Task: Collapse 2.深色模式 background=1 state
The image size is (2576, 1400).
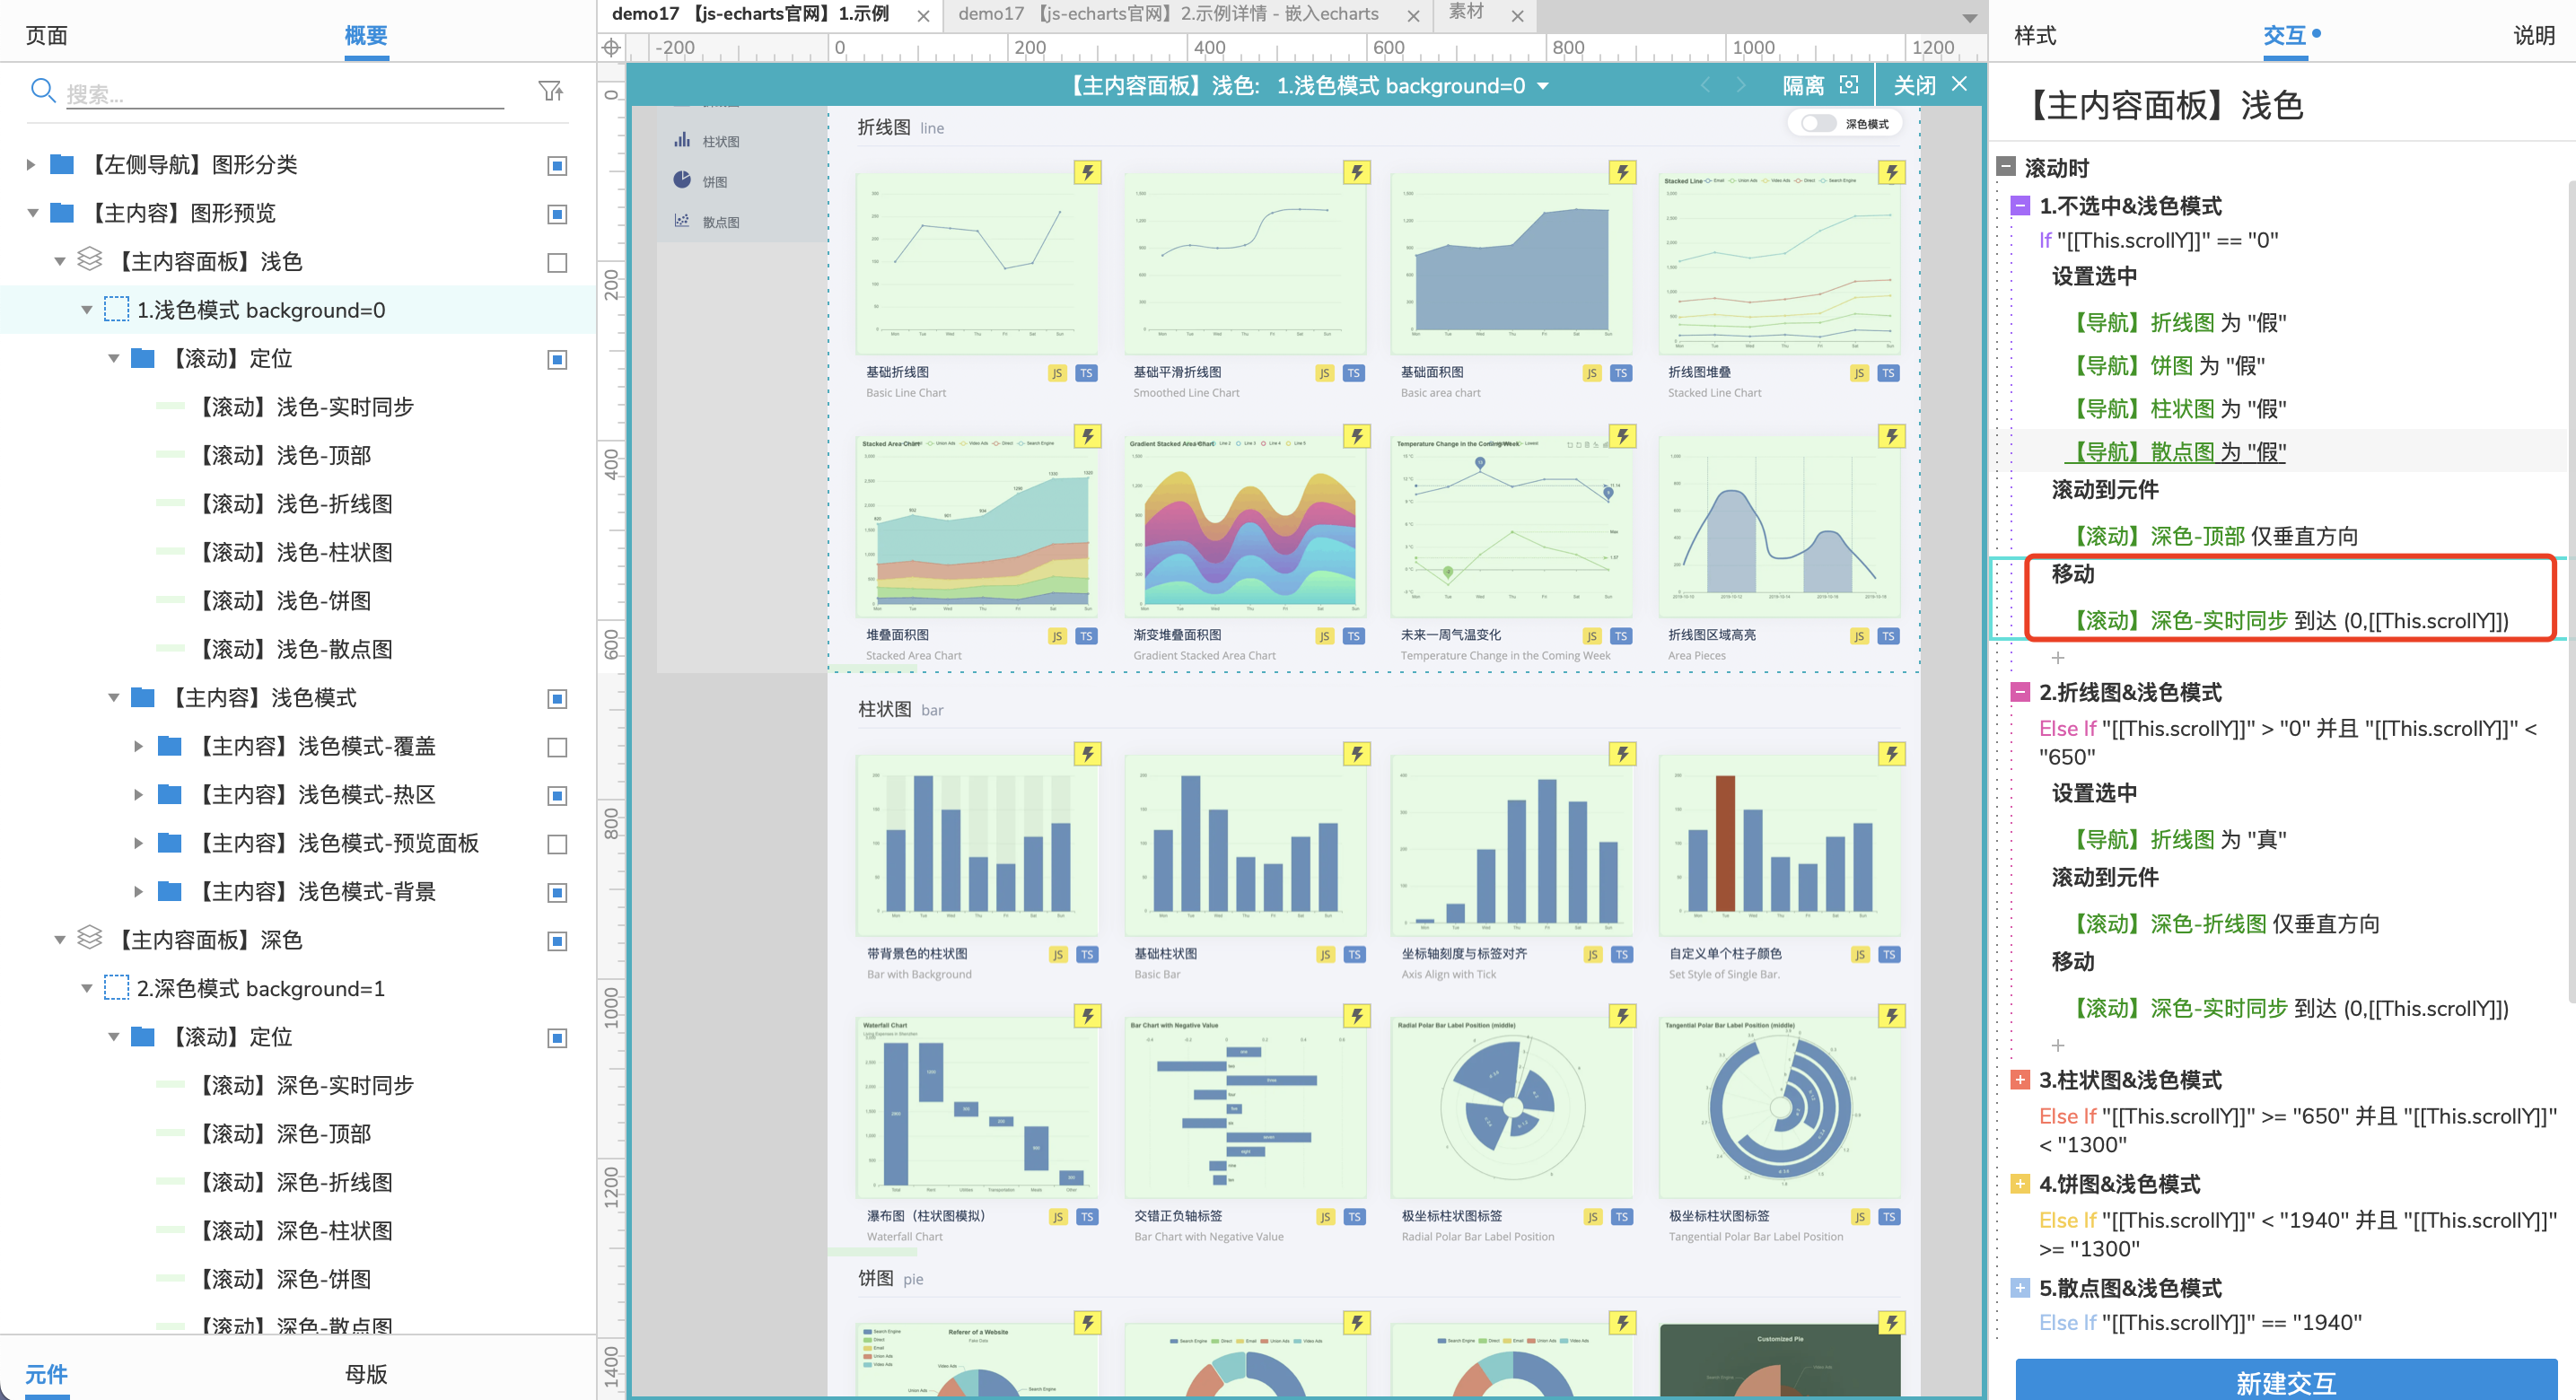Action: [x=87, y=988]
